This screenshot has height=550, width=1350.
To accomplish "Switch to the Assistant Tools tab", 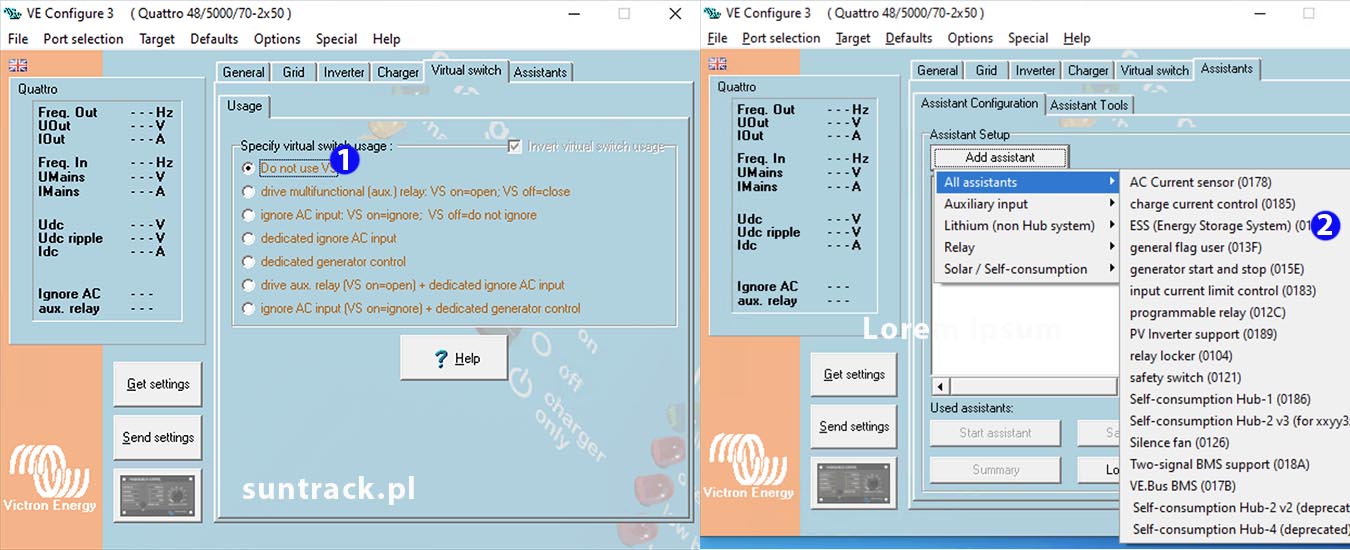I will [x=1089, y=105].
